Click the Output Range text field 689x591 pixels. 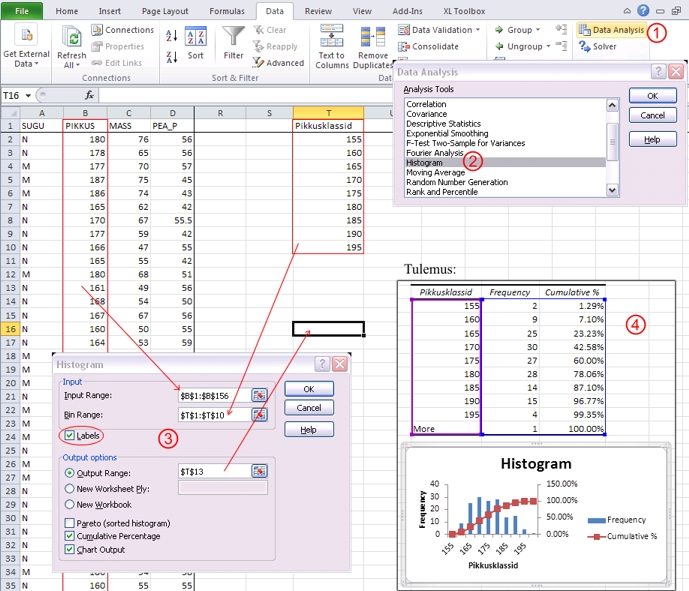click(x=214, y=471)
